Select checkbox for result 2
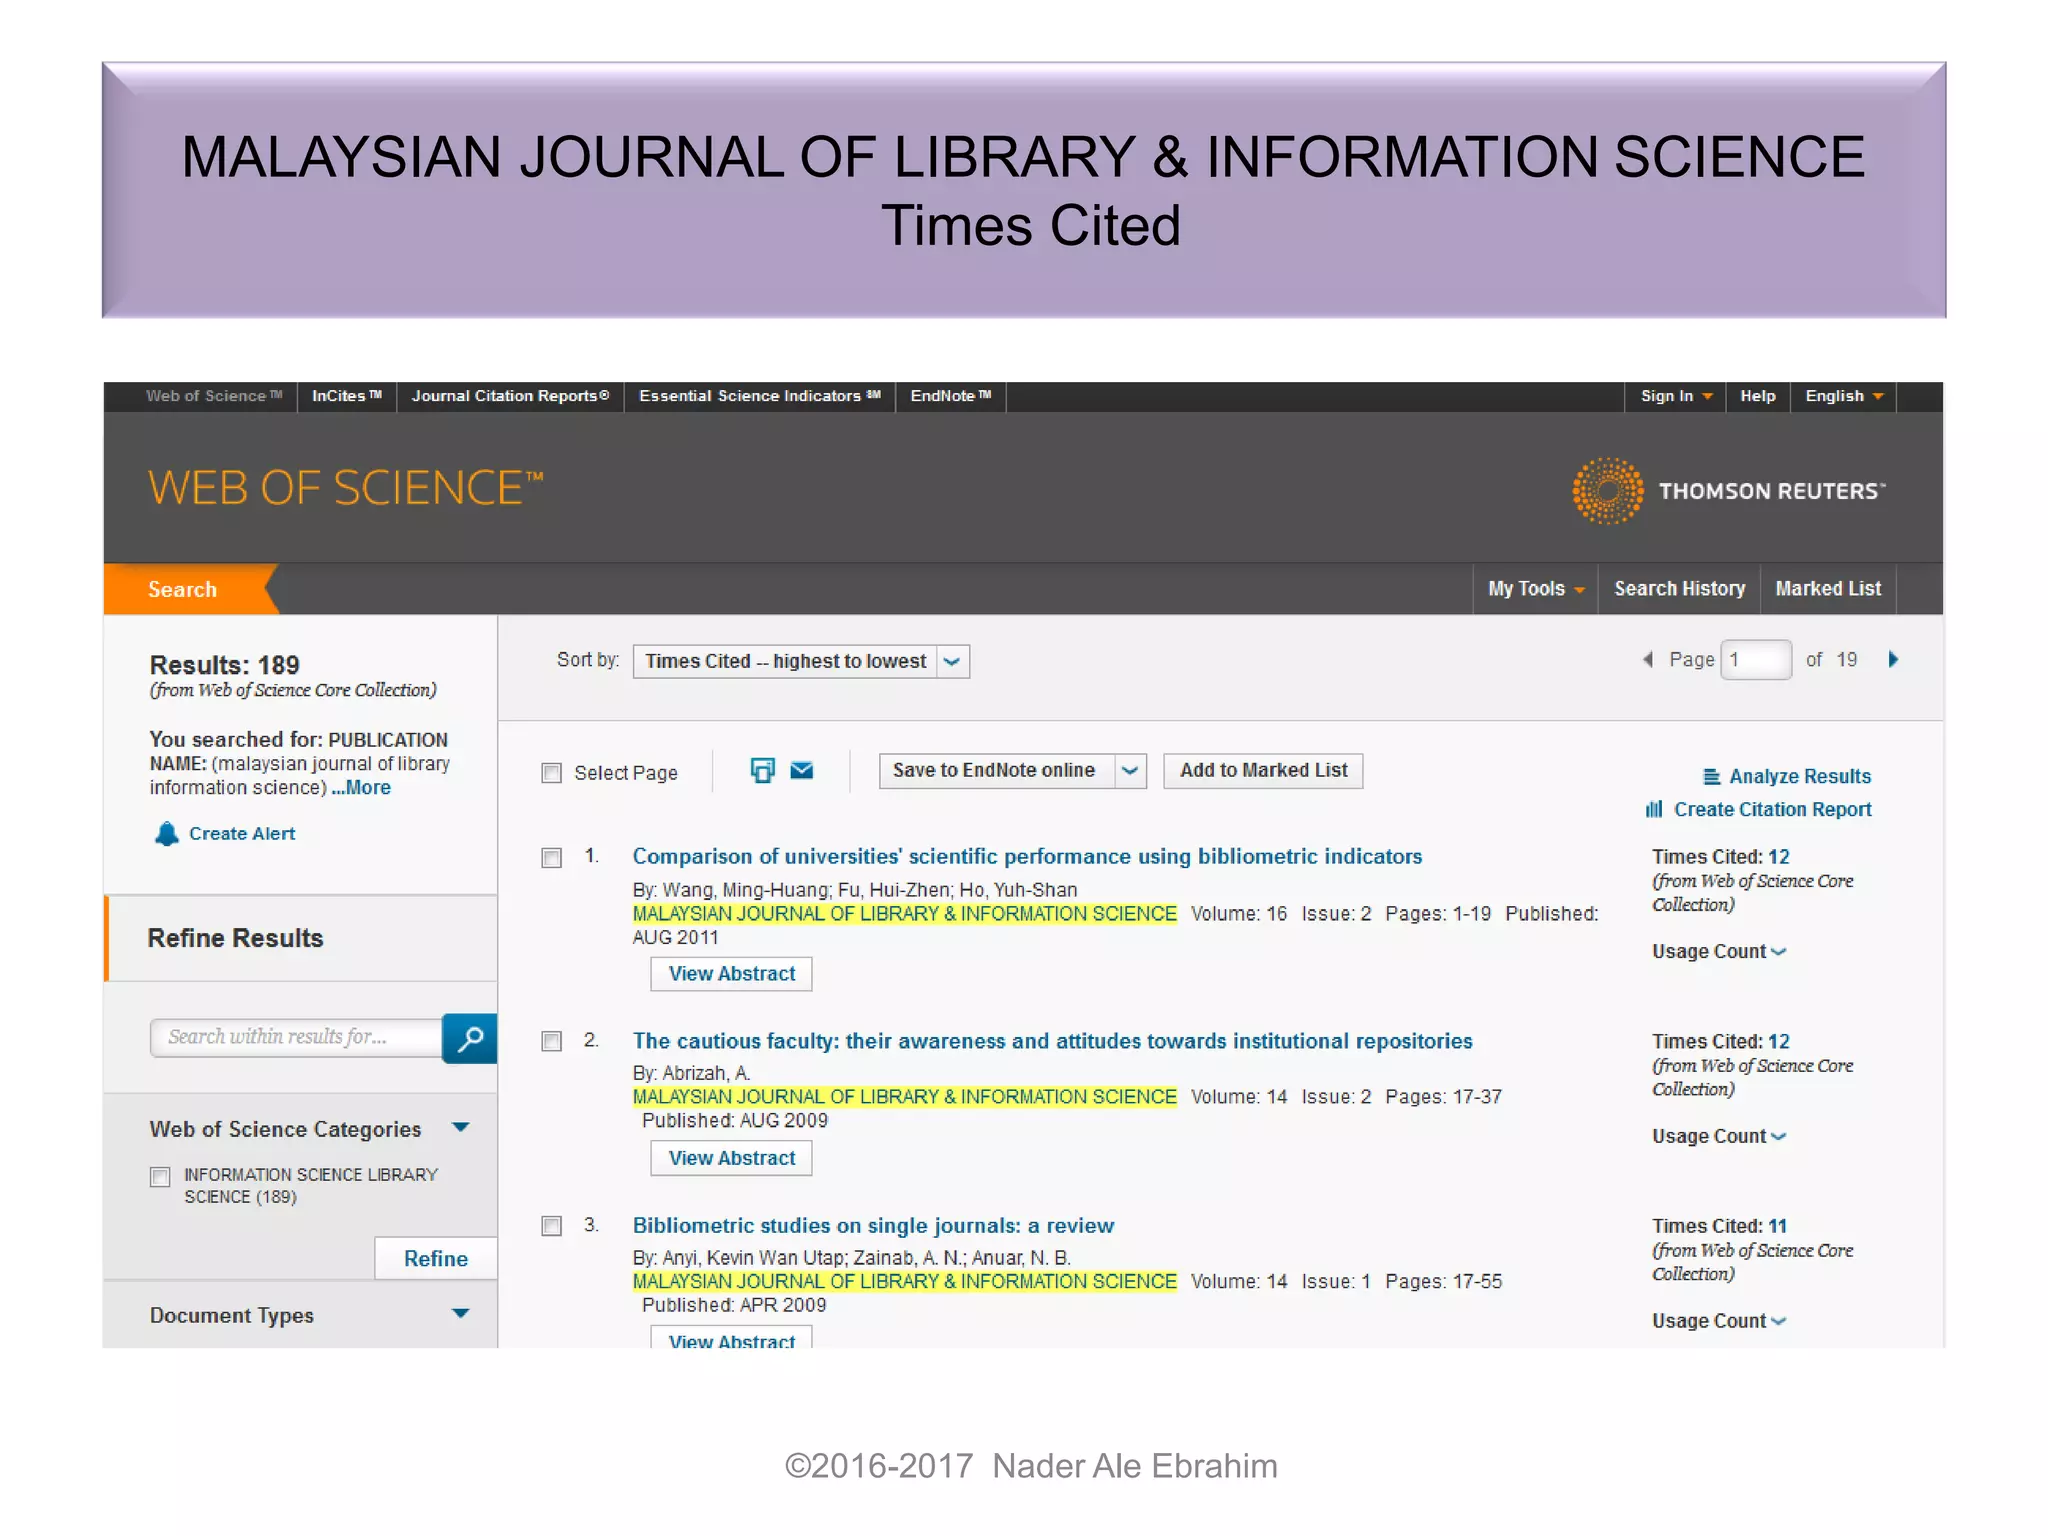The height and width of the screenshot is (1536, 2048). coord(551,1042)
